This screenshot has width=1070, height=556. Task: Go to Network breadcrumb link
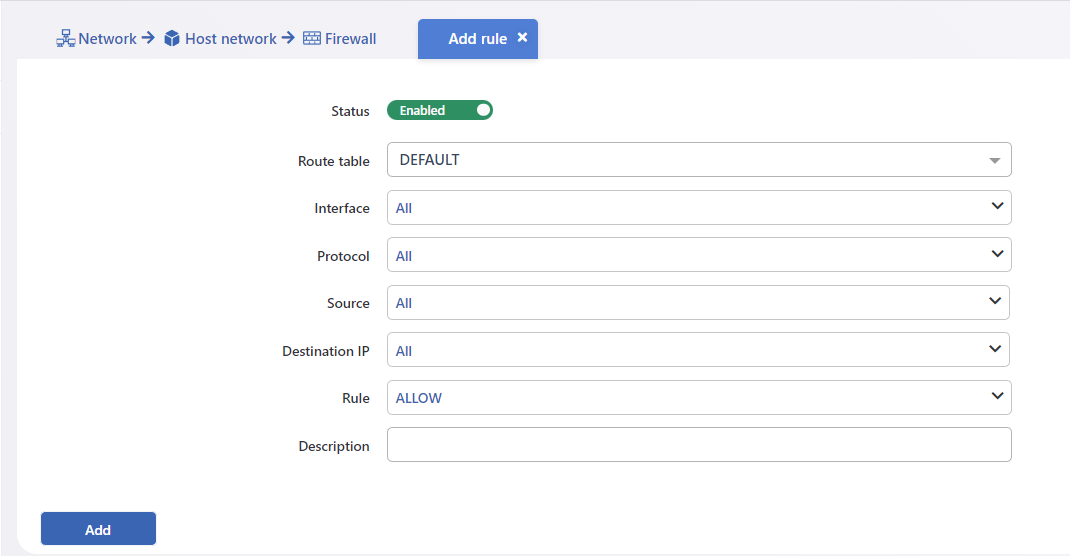[108, 39]
